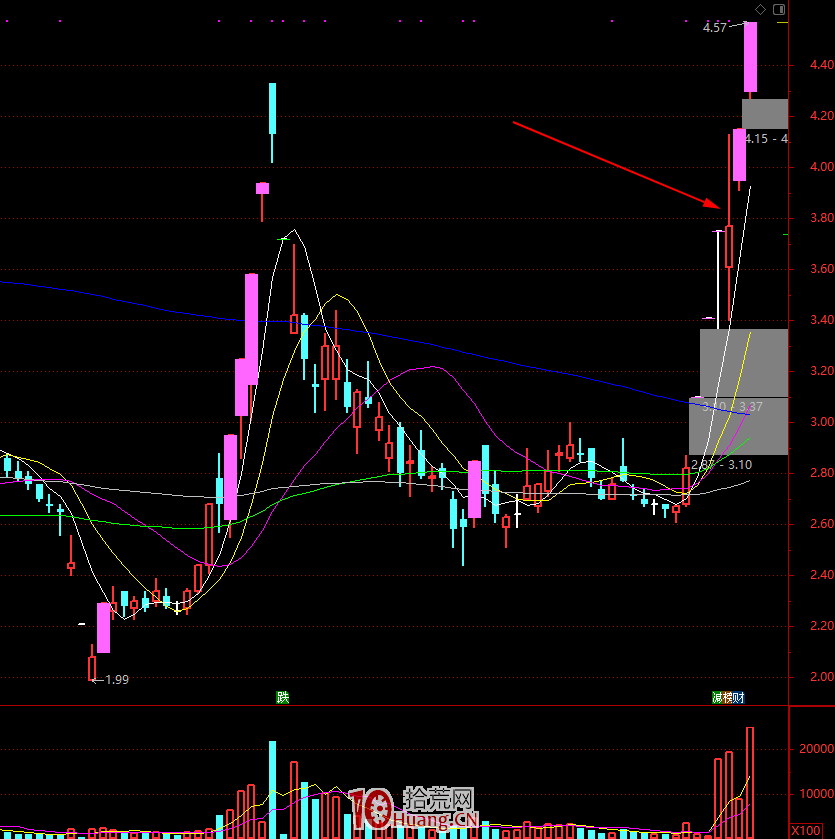The height and width of the screenshot is (839, 835).
Task: Click the 3.60 price axis label
Action: (x=822, y=269)
